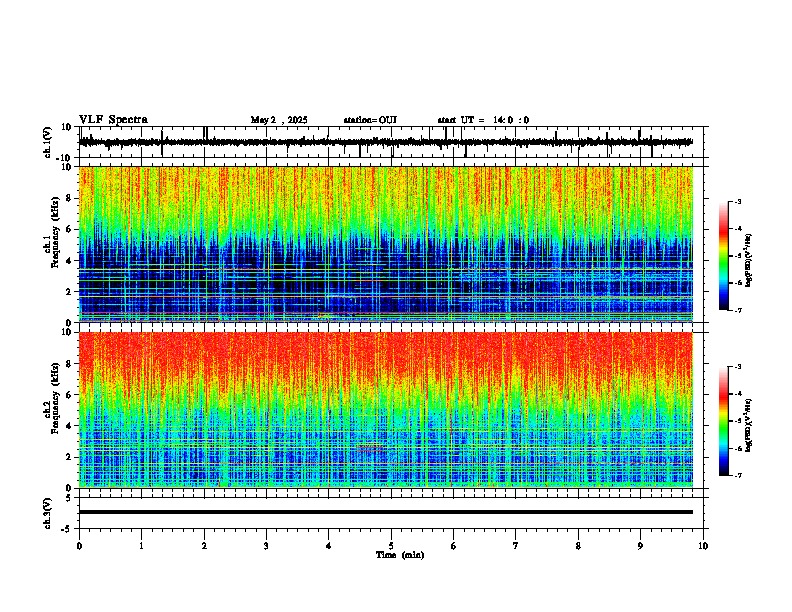Image resolution: width=792 pixels, height=612 pixels.
Task: Click the "-7" tick on ch.2 colorbar
Action: pyautogui.click(x=737, y=476)
